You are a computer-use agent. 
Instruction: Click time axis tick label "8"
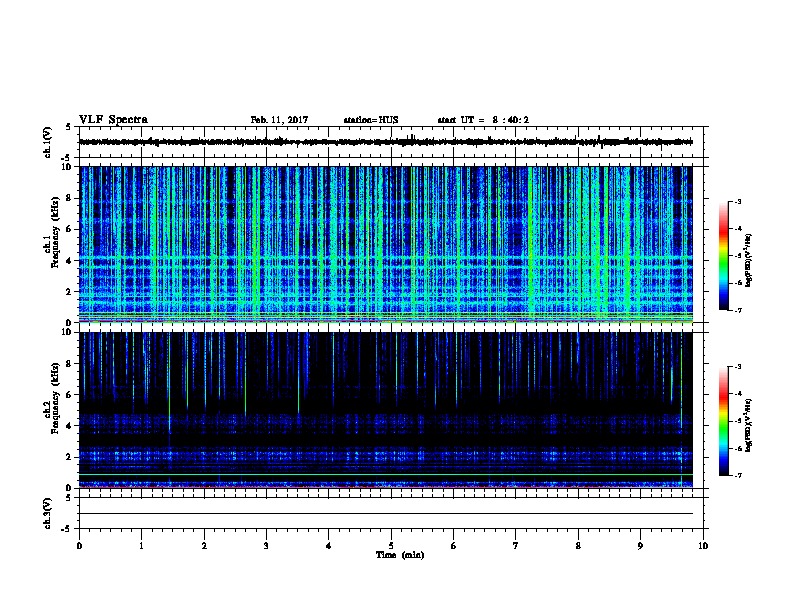(x=578, y=545)
